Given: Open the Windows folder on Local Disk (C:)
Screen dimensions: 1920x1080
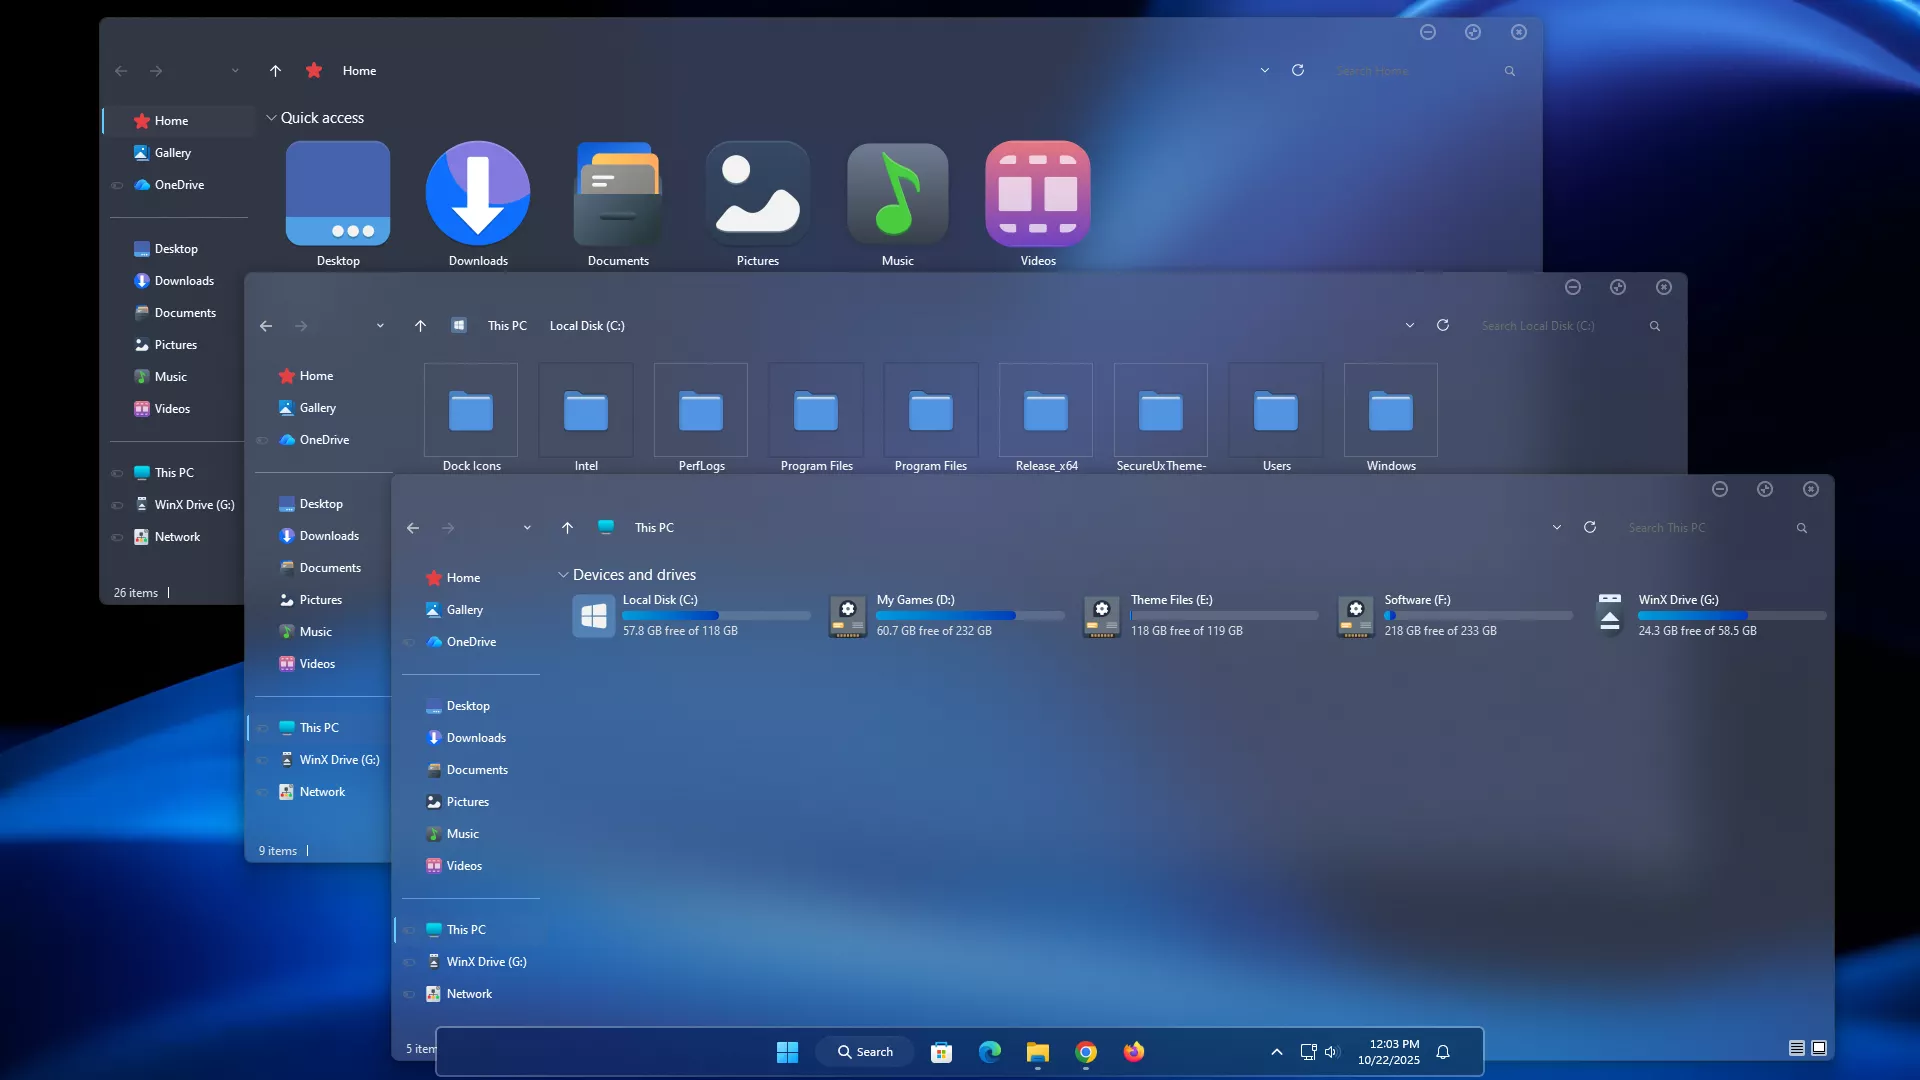Looking at the screenshot, I should [x=1390, y=411].
